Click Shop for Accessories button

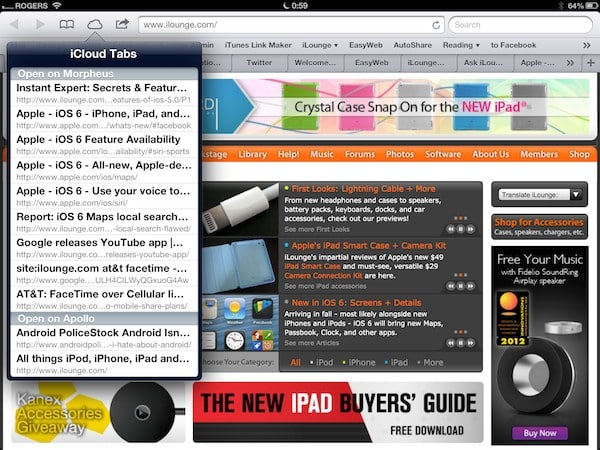540,227
